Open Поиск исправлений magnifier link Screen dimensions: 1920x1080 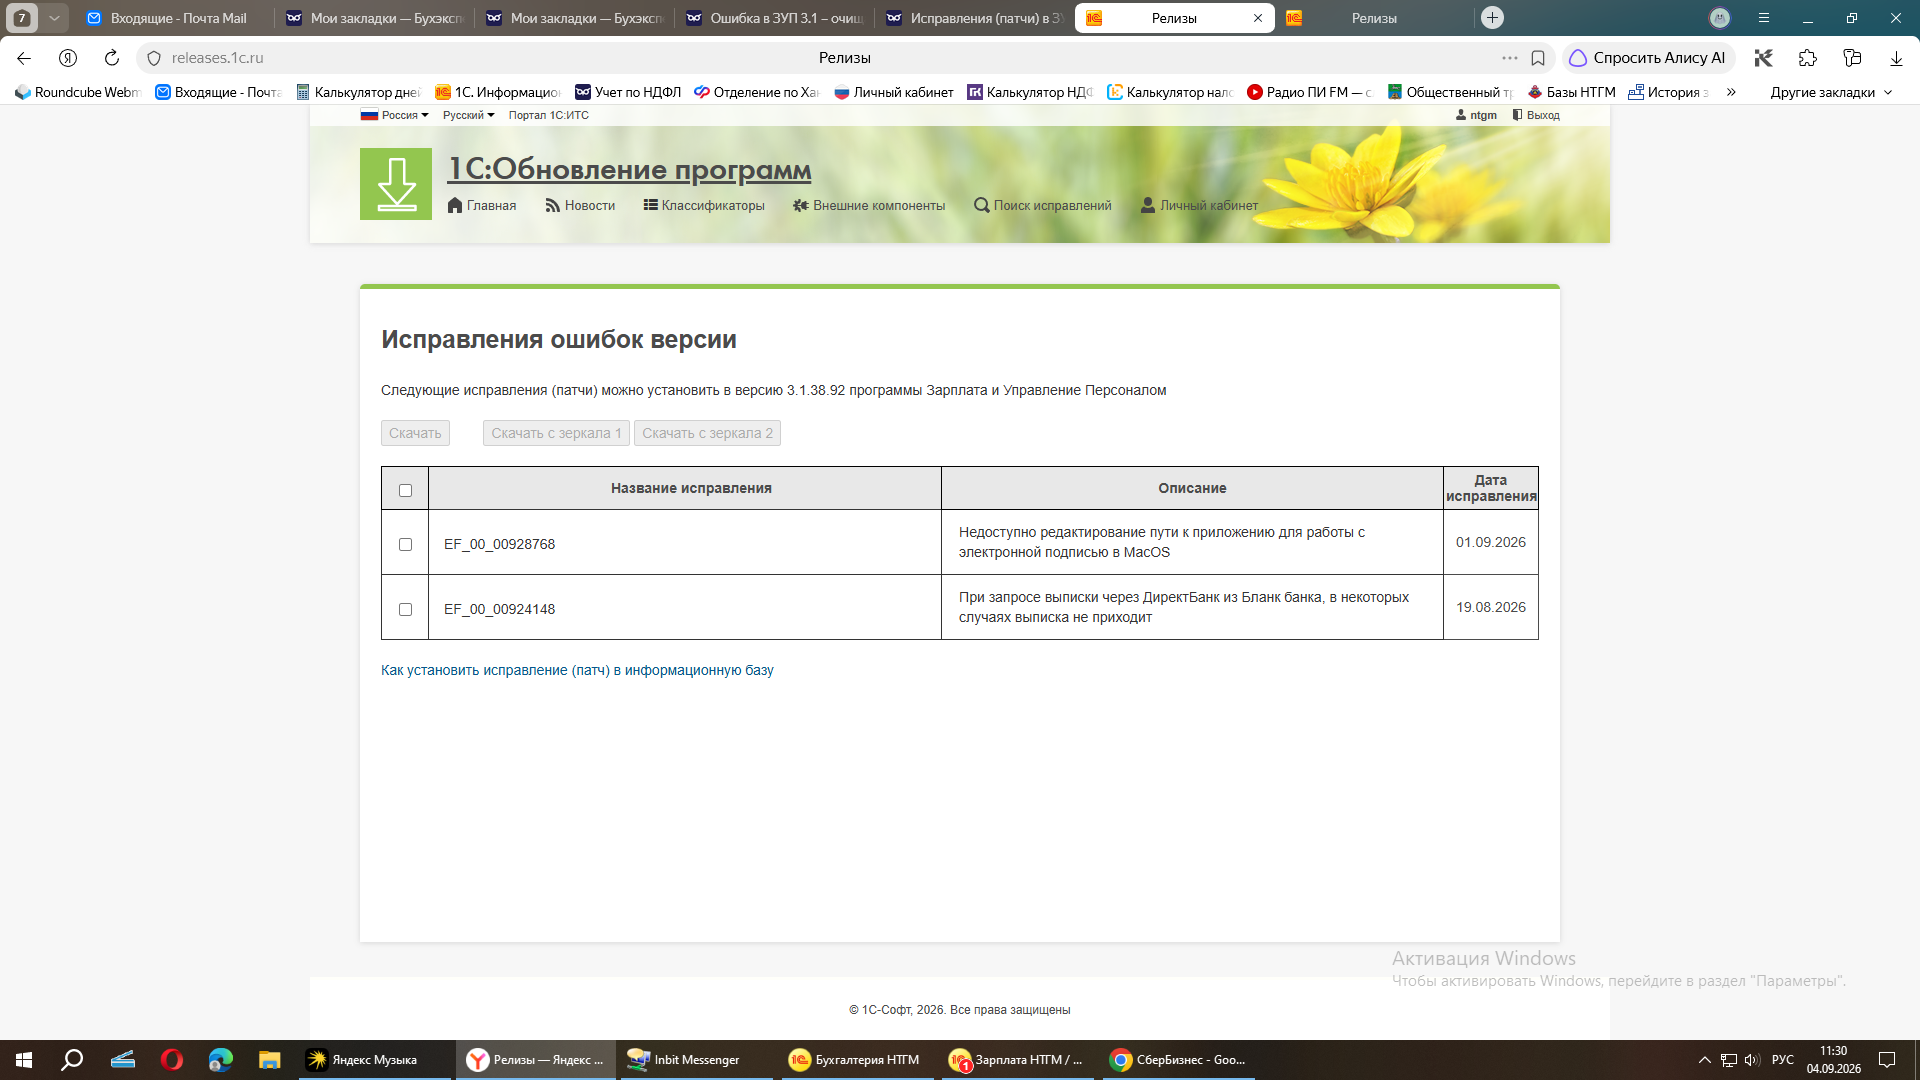click(x=1043, y=205)
